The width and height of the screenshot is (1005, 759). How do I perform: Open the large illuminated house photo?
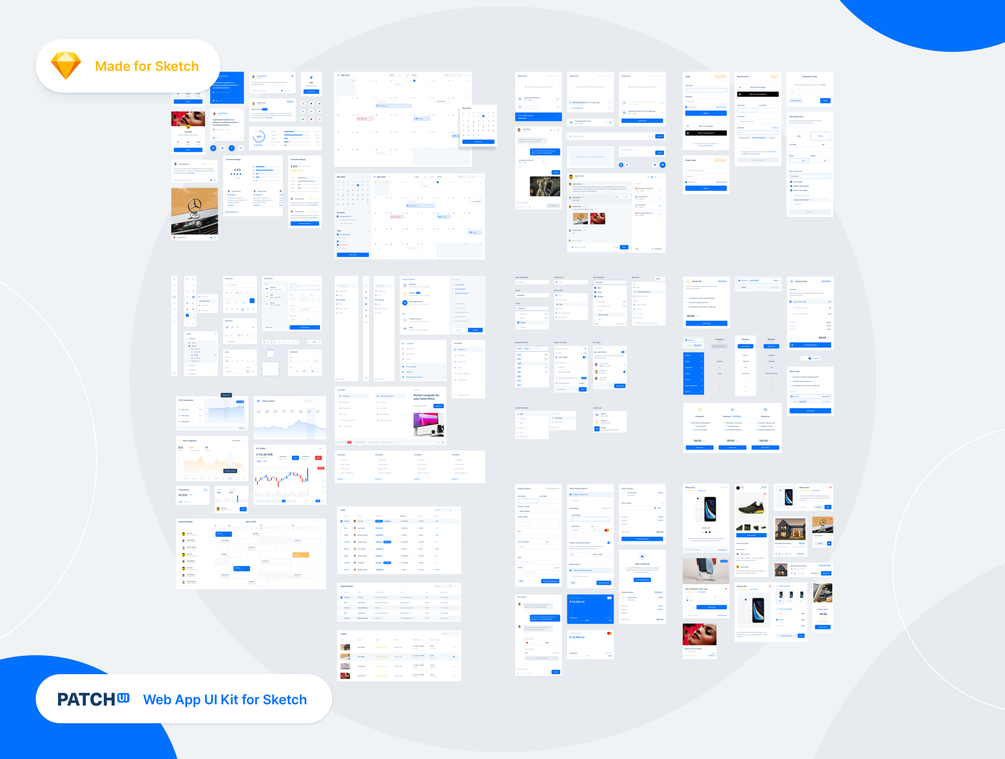click(790, 530)
